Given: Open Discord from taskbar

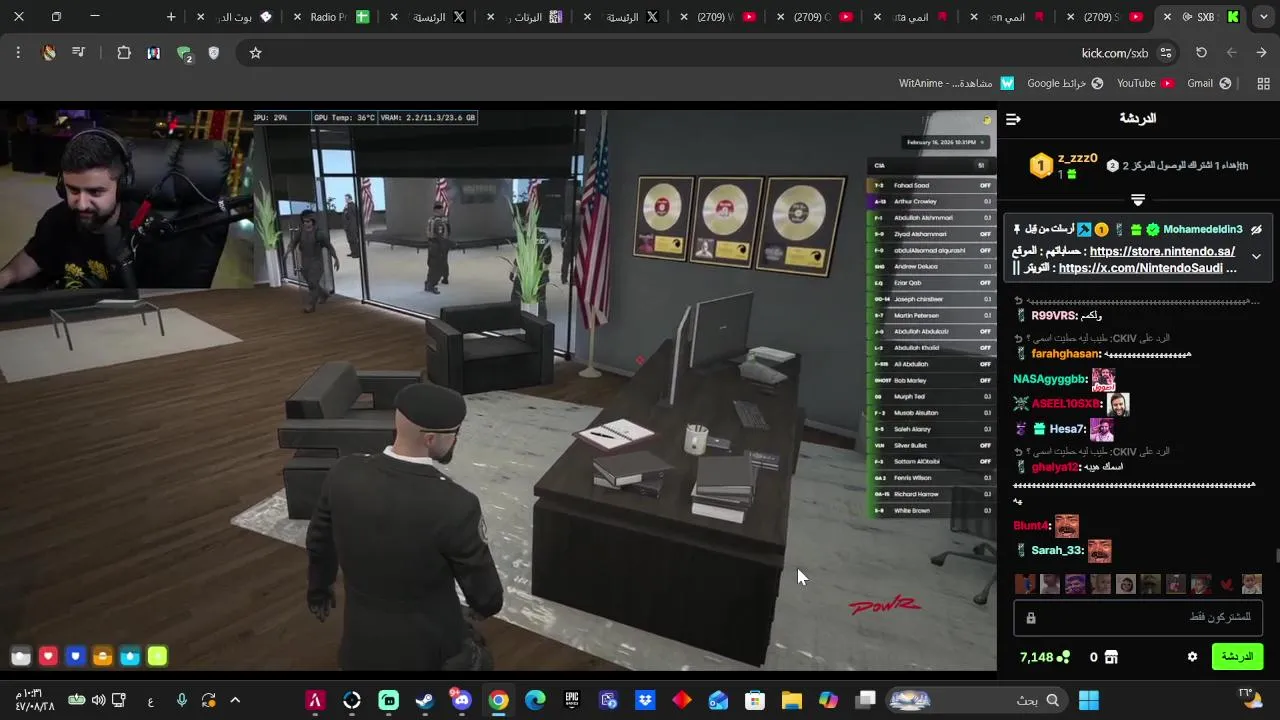Looking at the screenshot, I should point(462,700).
